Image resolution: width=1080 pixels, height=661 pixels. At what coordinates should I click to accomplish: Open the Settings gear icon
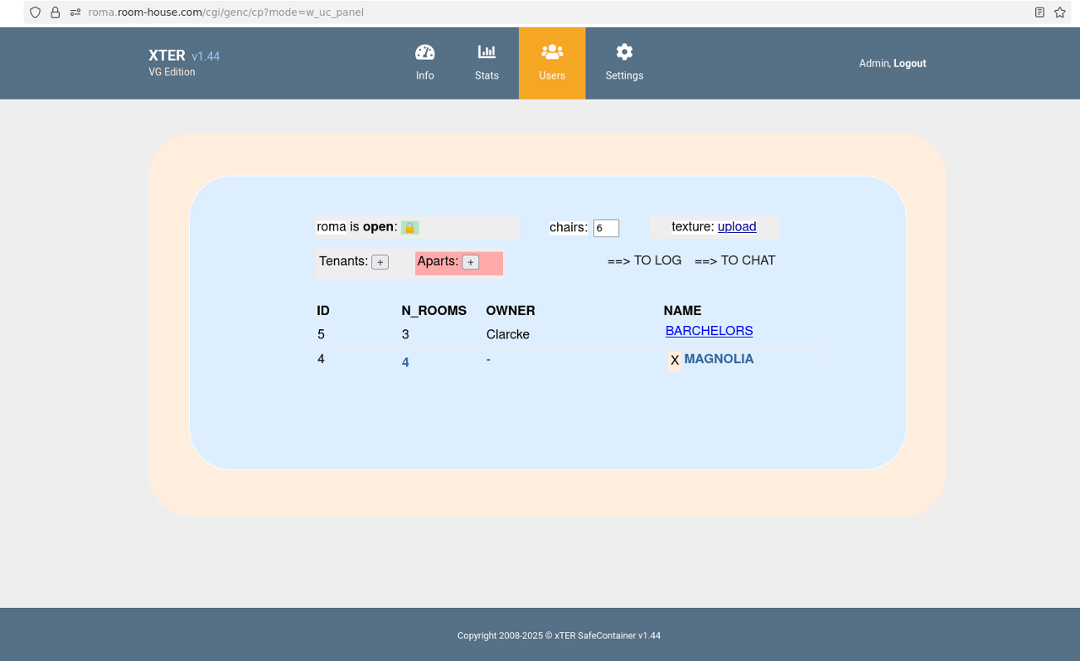click(624, 52)
